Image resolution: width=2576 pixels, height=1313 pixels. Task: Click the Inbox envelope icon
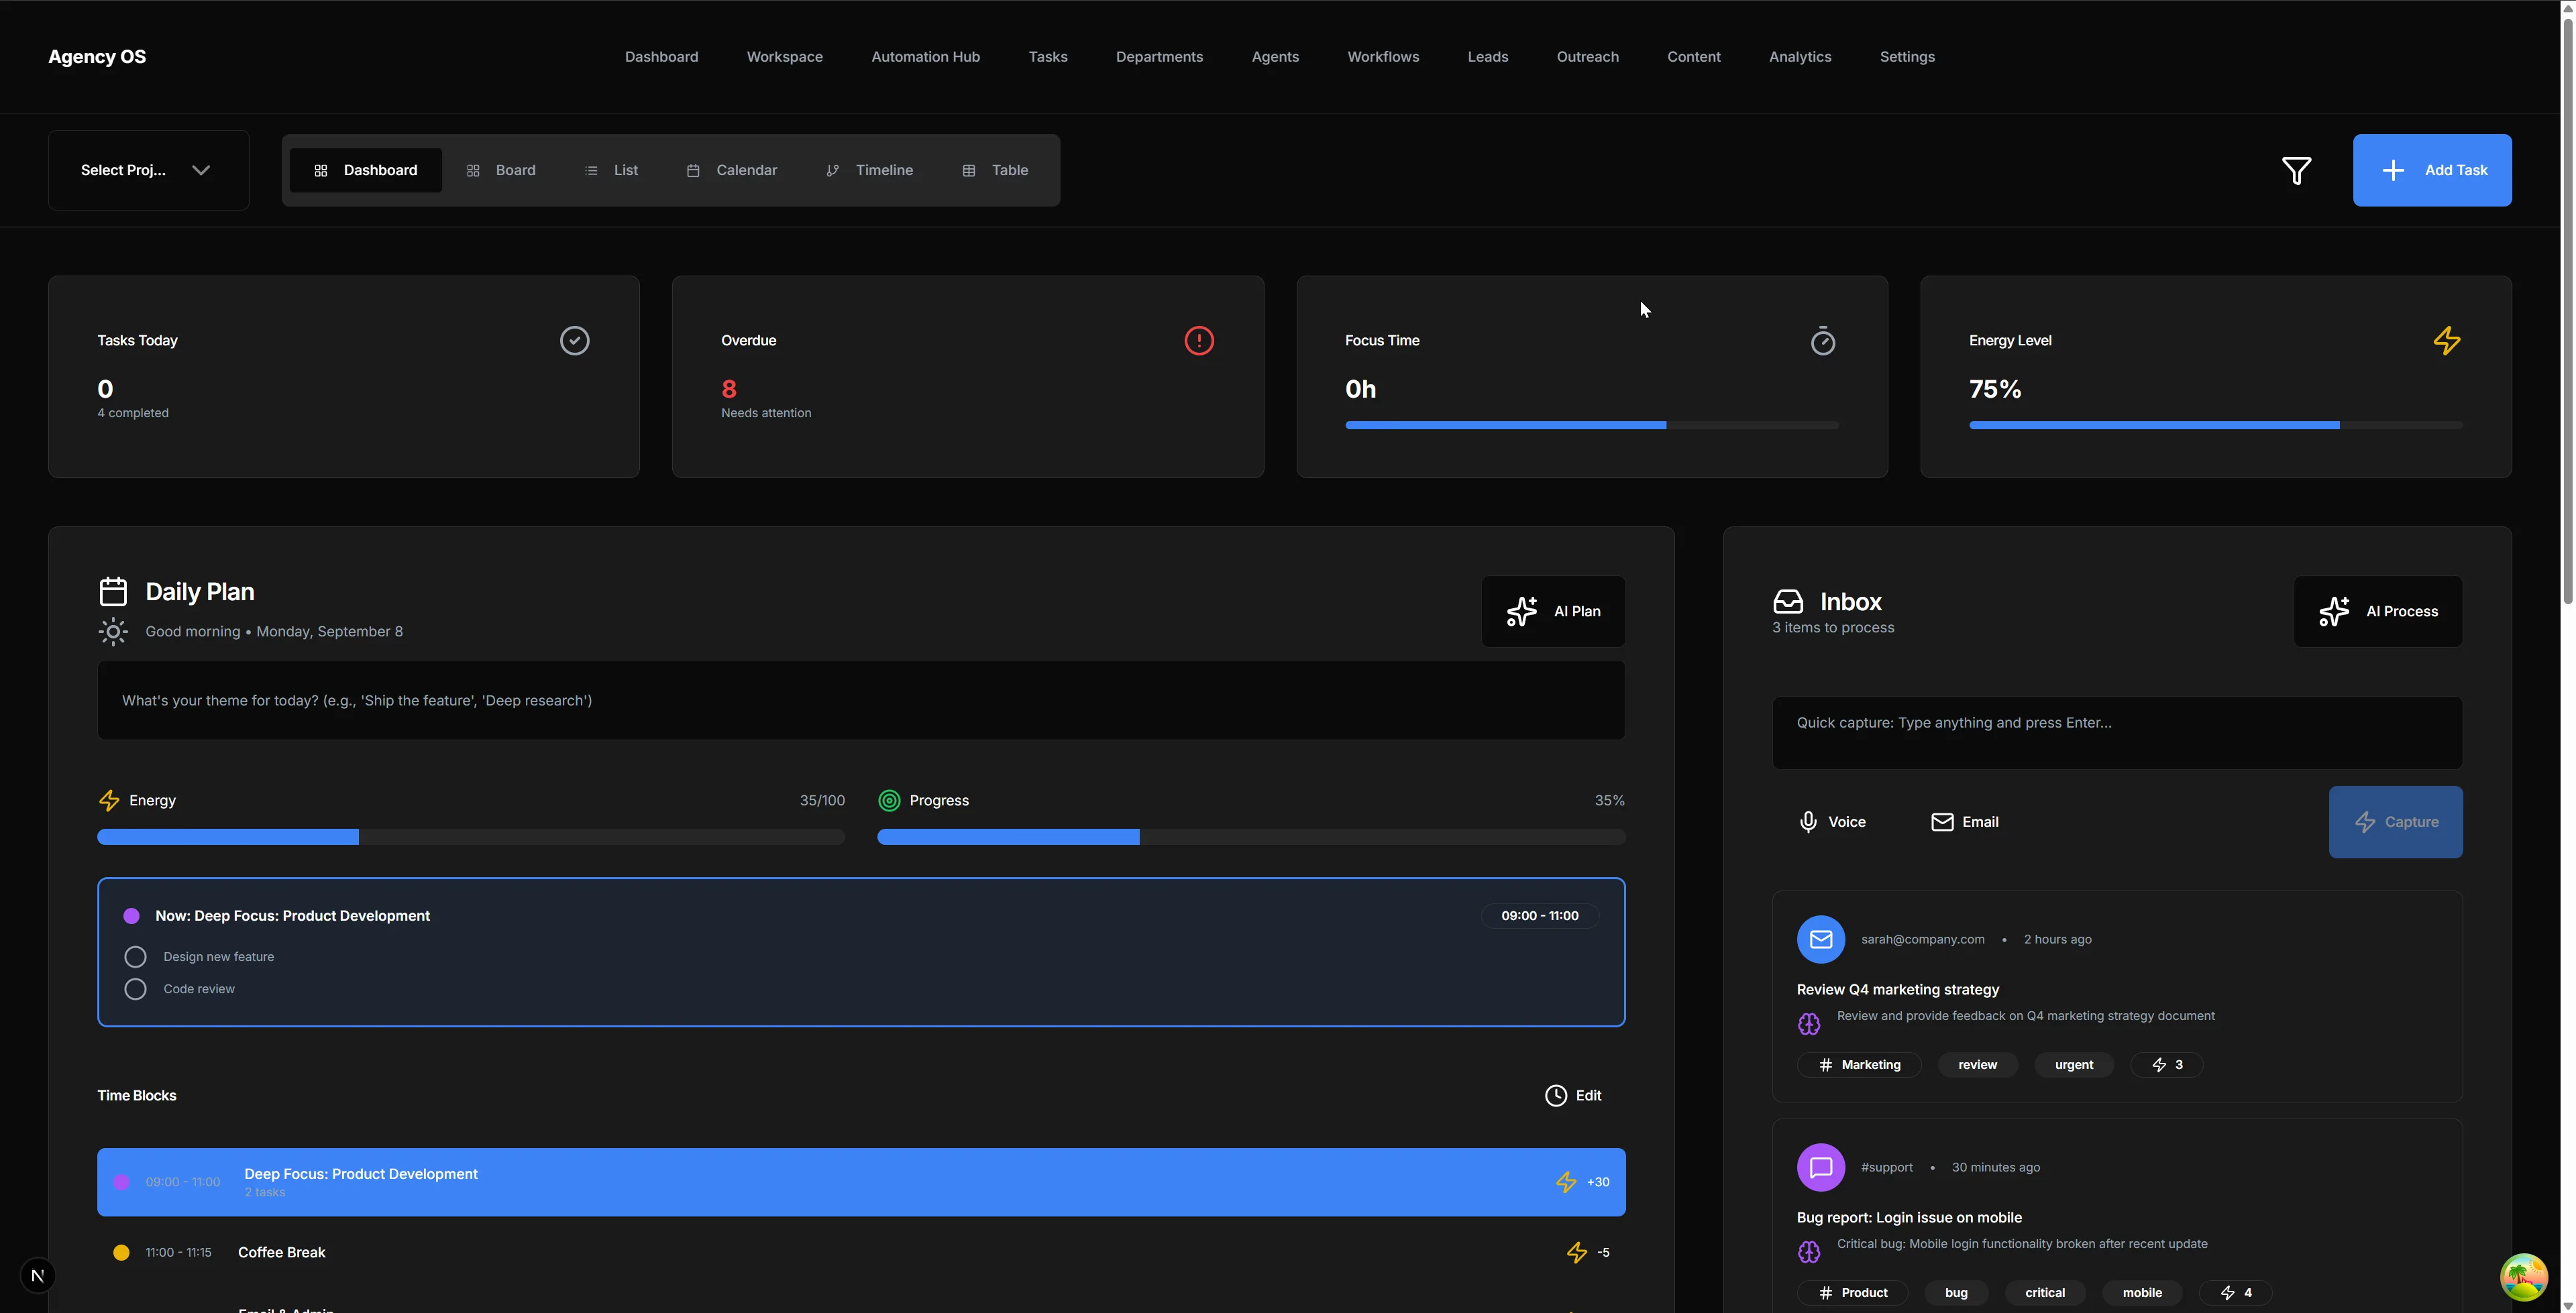point(1790,601)
